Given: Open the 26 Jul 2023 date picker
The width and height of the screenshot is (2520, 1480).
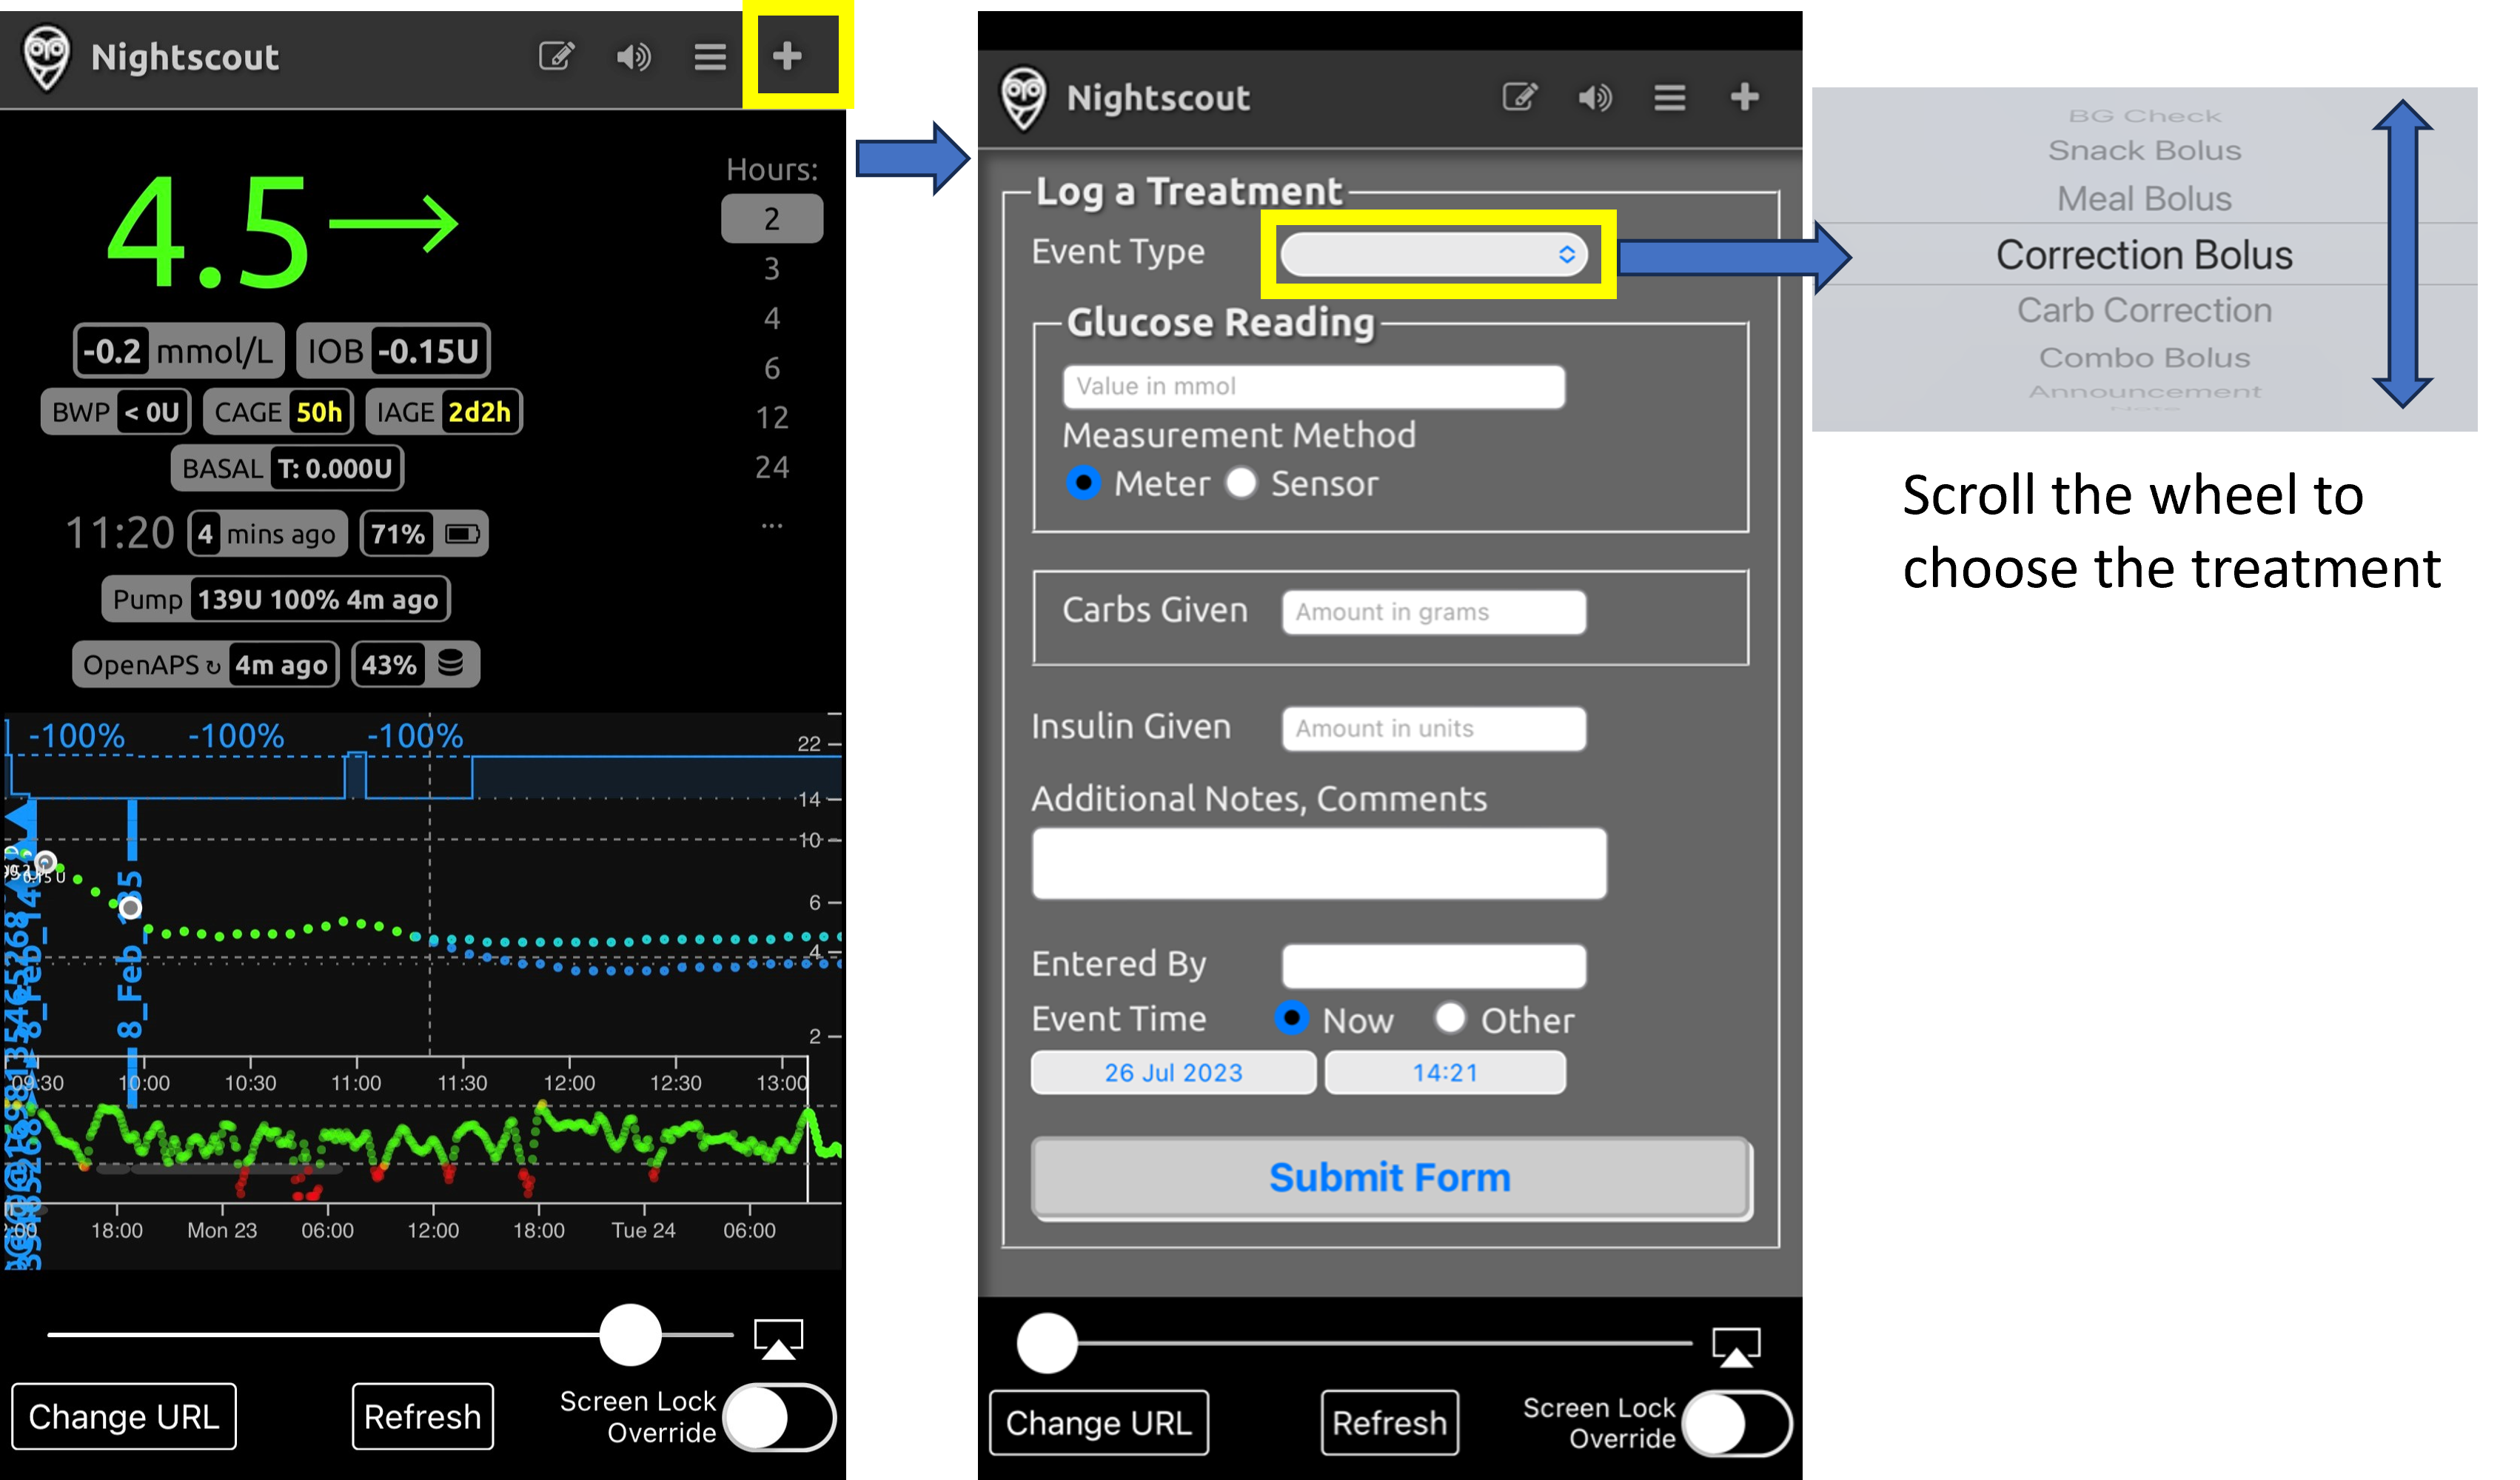Looking at the screenshot, I should (1173, 1073).
